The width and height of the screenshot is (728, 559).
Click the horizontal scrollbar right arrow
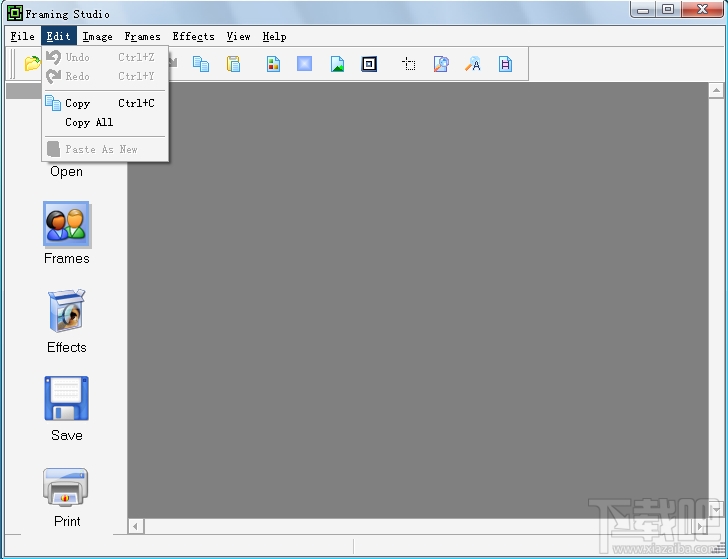point(700,526)
